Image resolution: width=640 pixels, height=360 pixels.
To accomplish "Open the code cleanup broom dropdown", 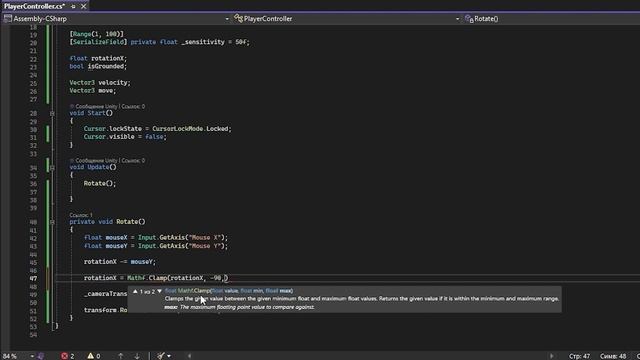I will 169,356.
